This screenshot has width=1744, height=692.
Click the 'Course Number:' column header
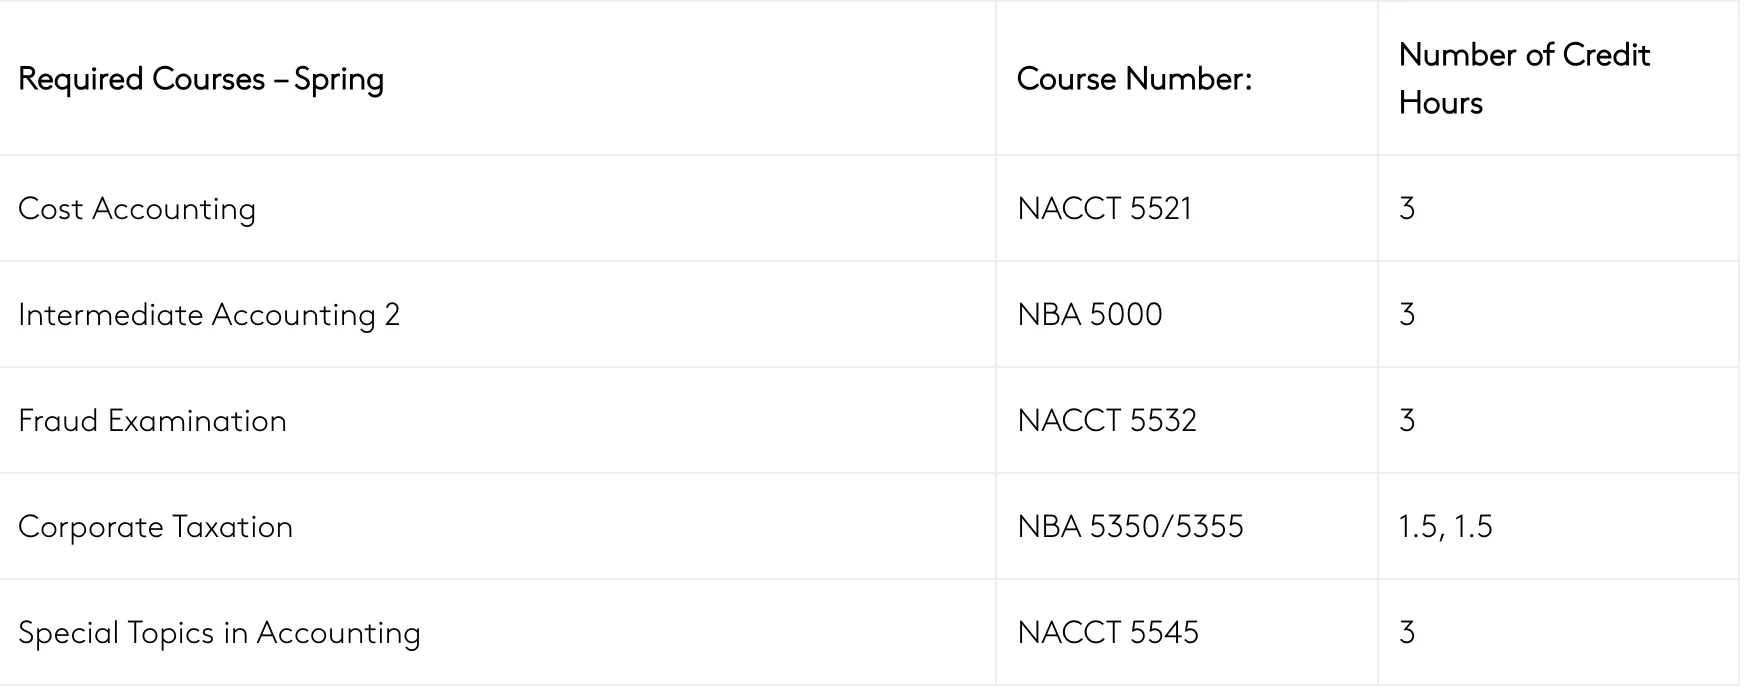pyautogui.click(x=1134, y=79)
